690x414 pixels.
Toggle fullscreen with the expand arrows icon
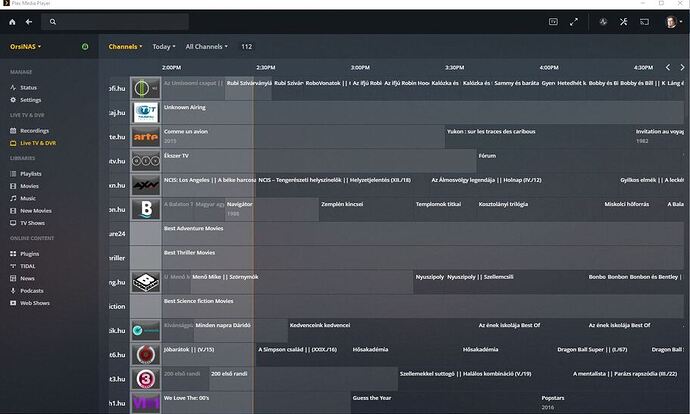[x=574, y=22]
